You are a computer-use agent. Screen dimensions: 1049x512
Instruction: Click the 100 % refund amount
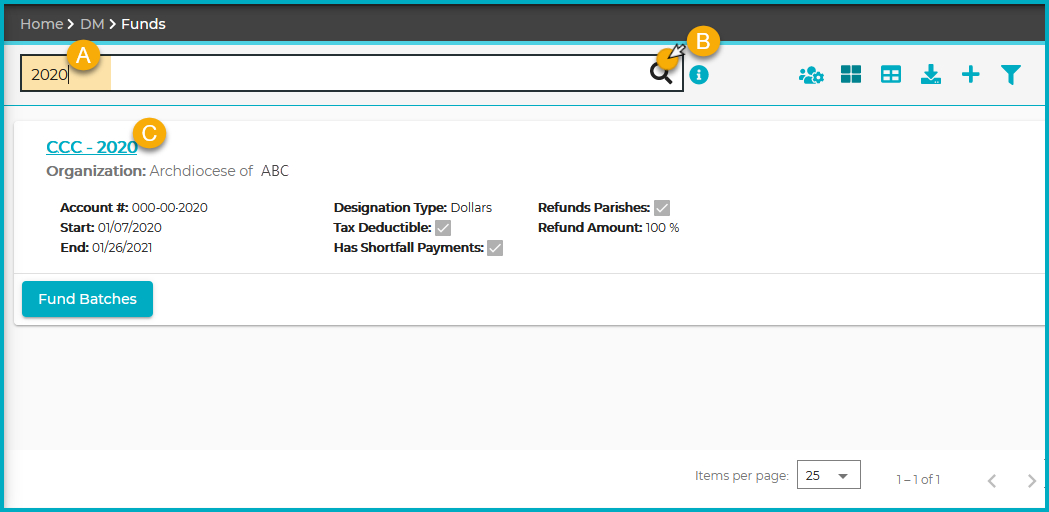662,228
